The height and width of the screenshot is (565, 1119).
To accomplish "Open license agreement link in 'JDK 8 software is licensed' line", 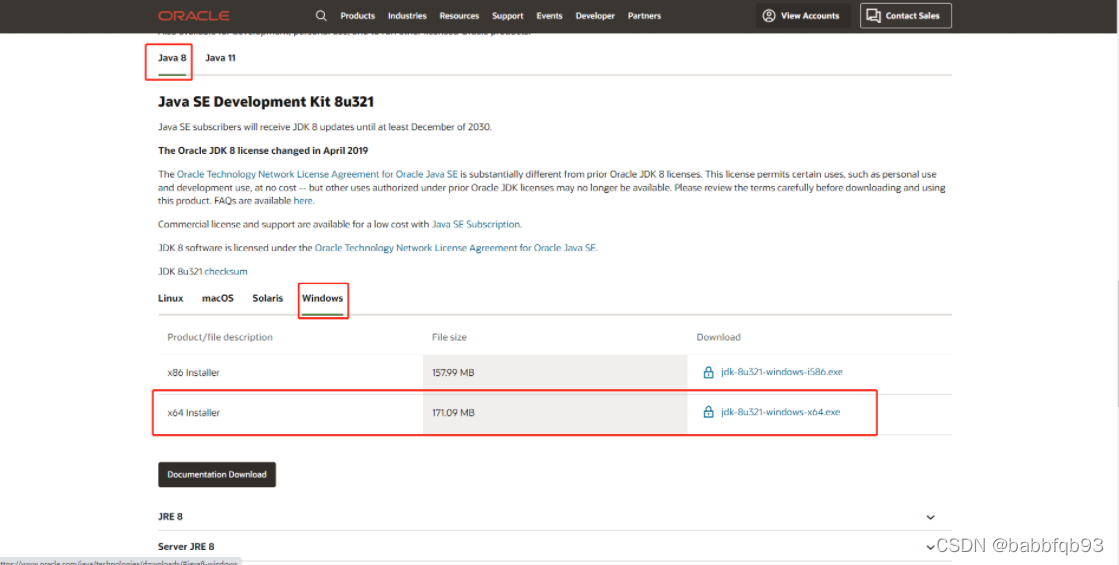I will [455, 248].
